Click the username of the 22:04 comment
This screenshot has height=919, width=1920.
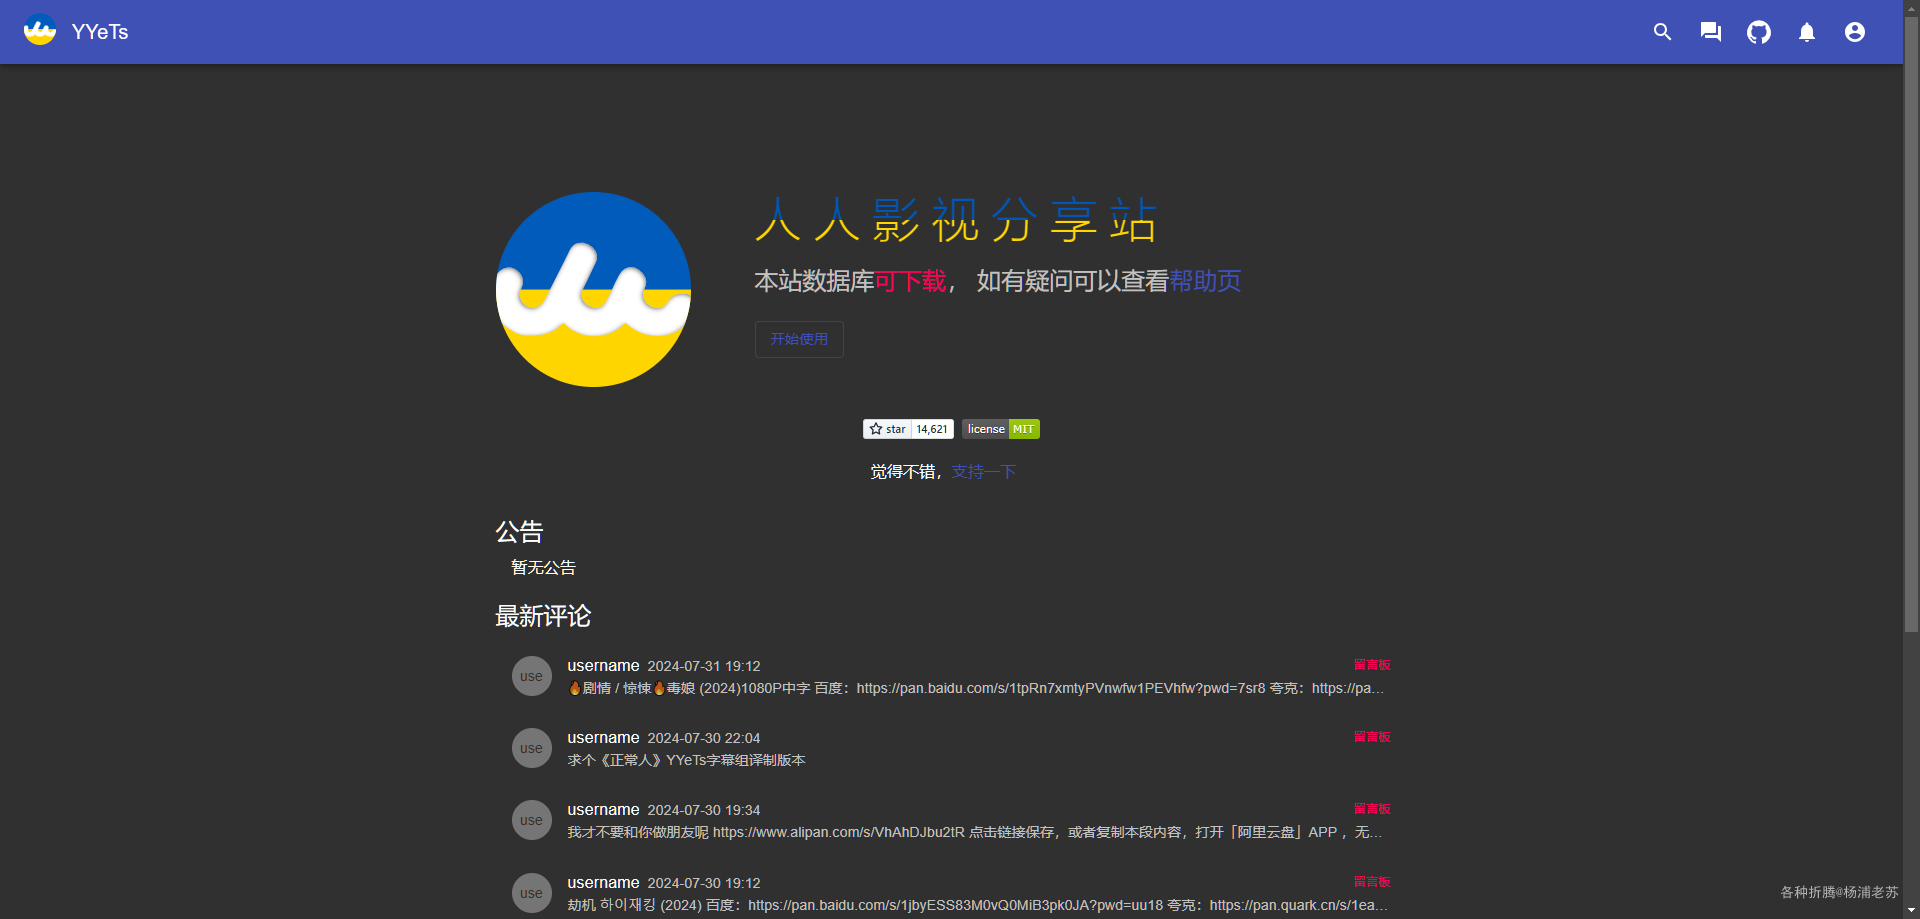(x=603, y=738)
